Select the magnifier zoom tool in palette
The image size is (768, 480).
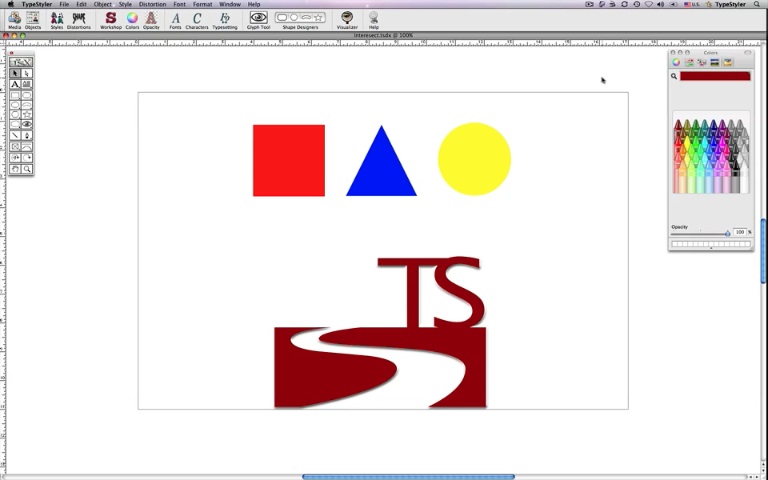(x=27, y=169)
